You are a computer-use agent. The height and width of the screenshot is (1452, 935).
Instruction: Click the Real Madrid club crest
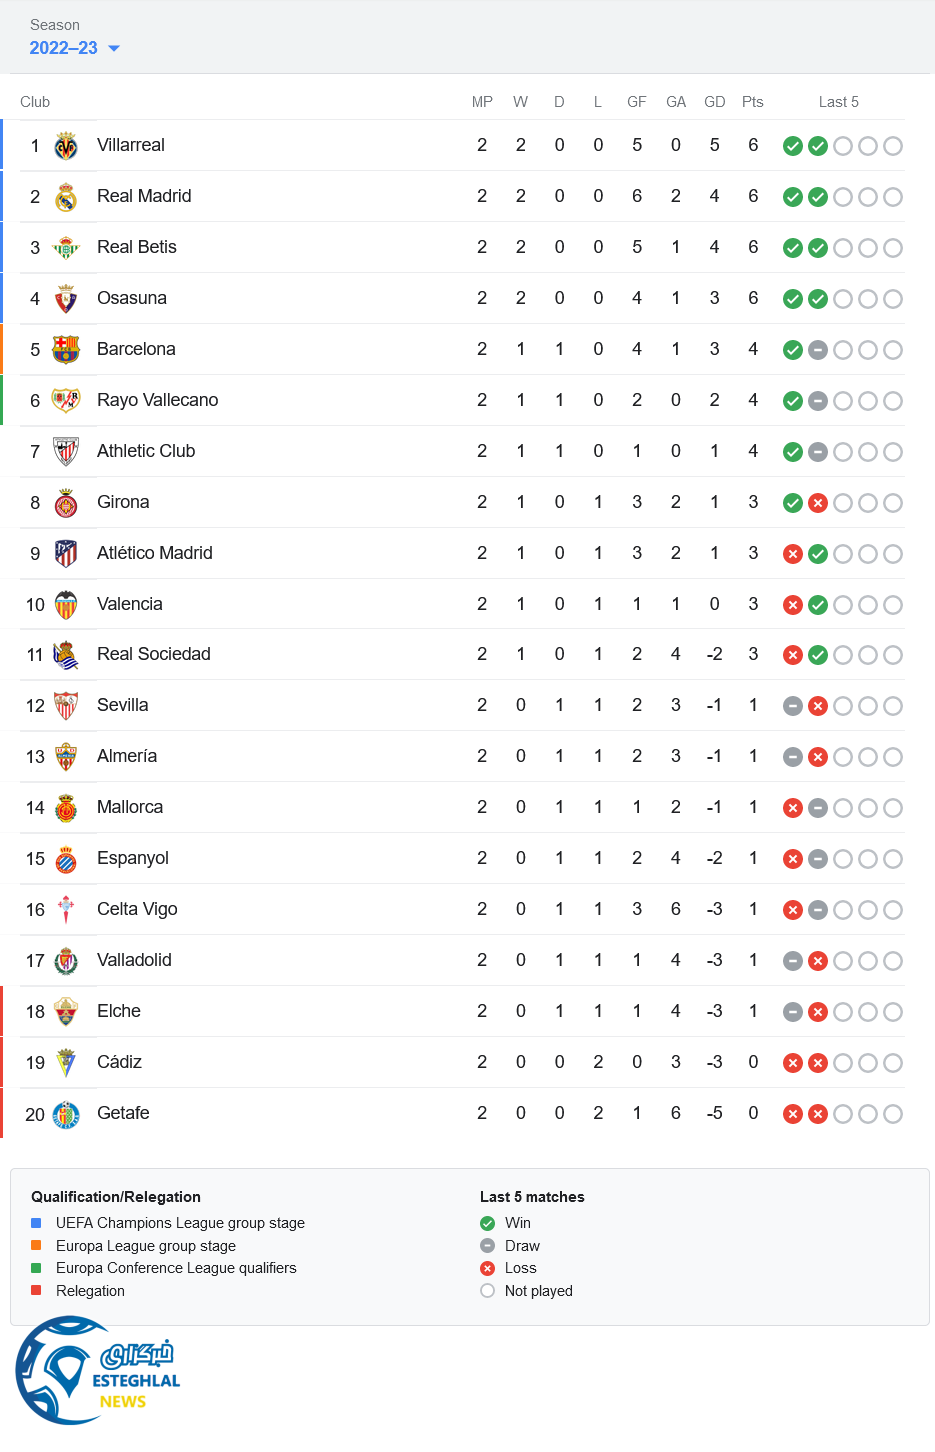point(66,197)
